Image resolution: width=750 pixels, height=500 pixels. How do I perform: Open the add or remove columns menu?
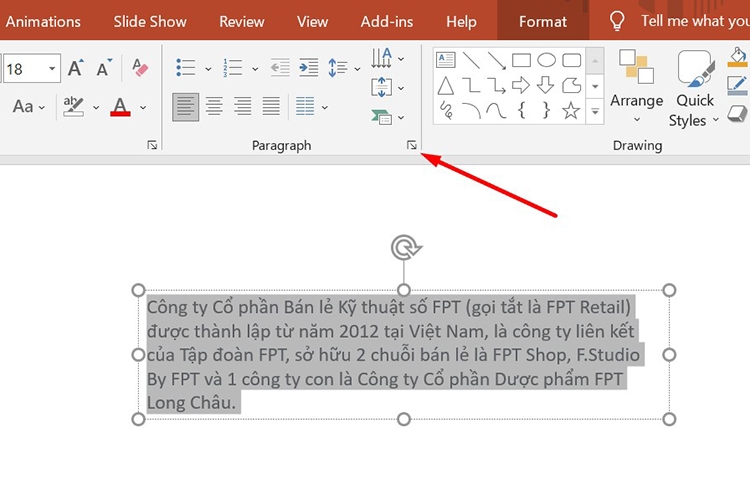pos(311,107)
